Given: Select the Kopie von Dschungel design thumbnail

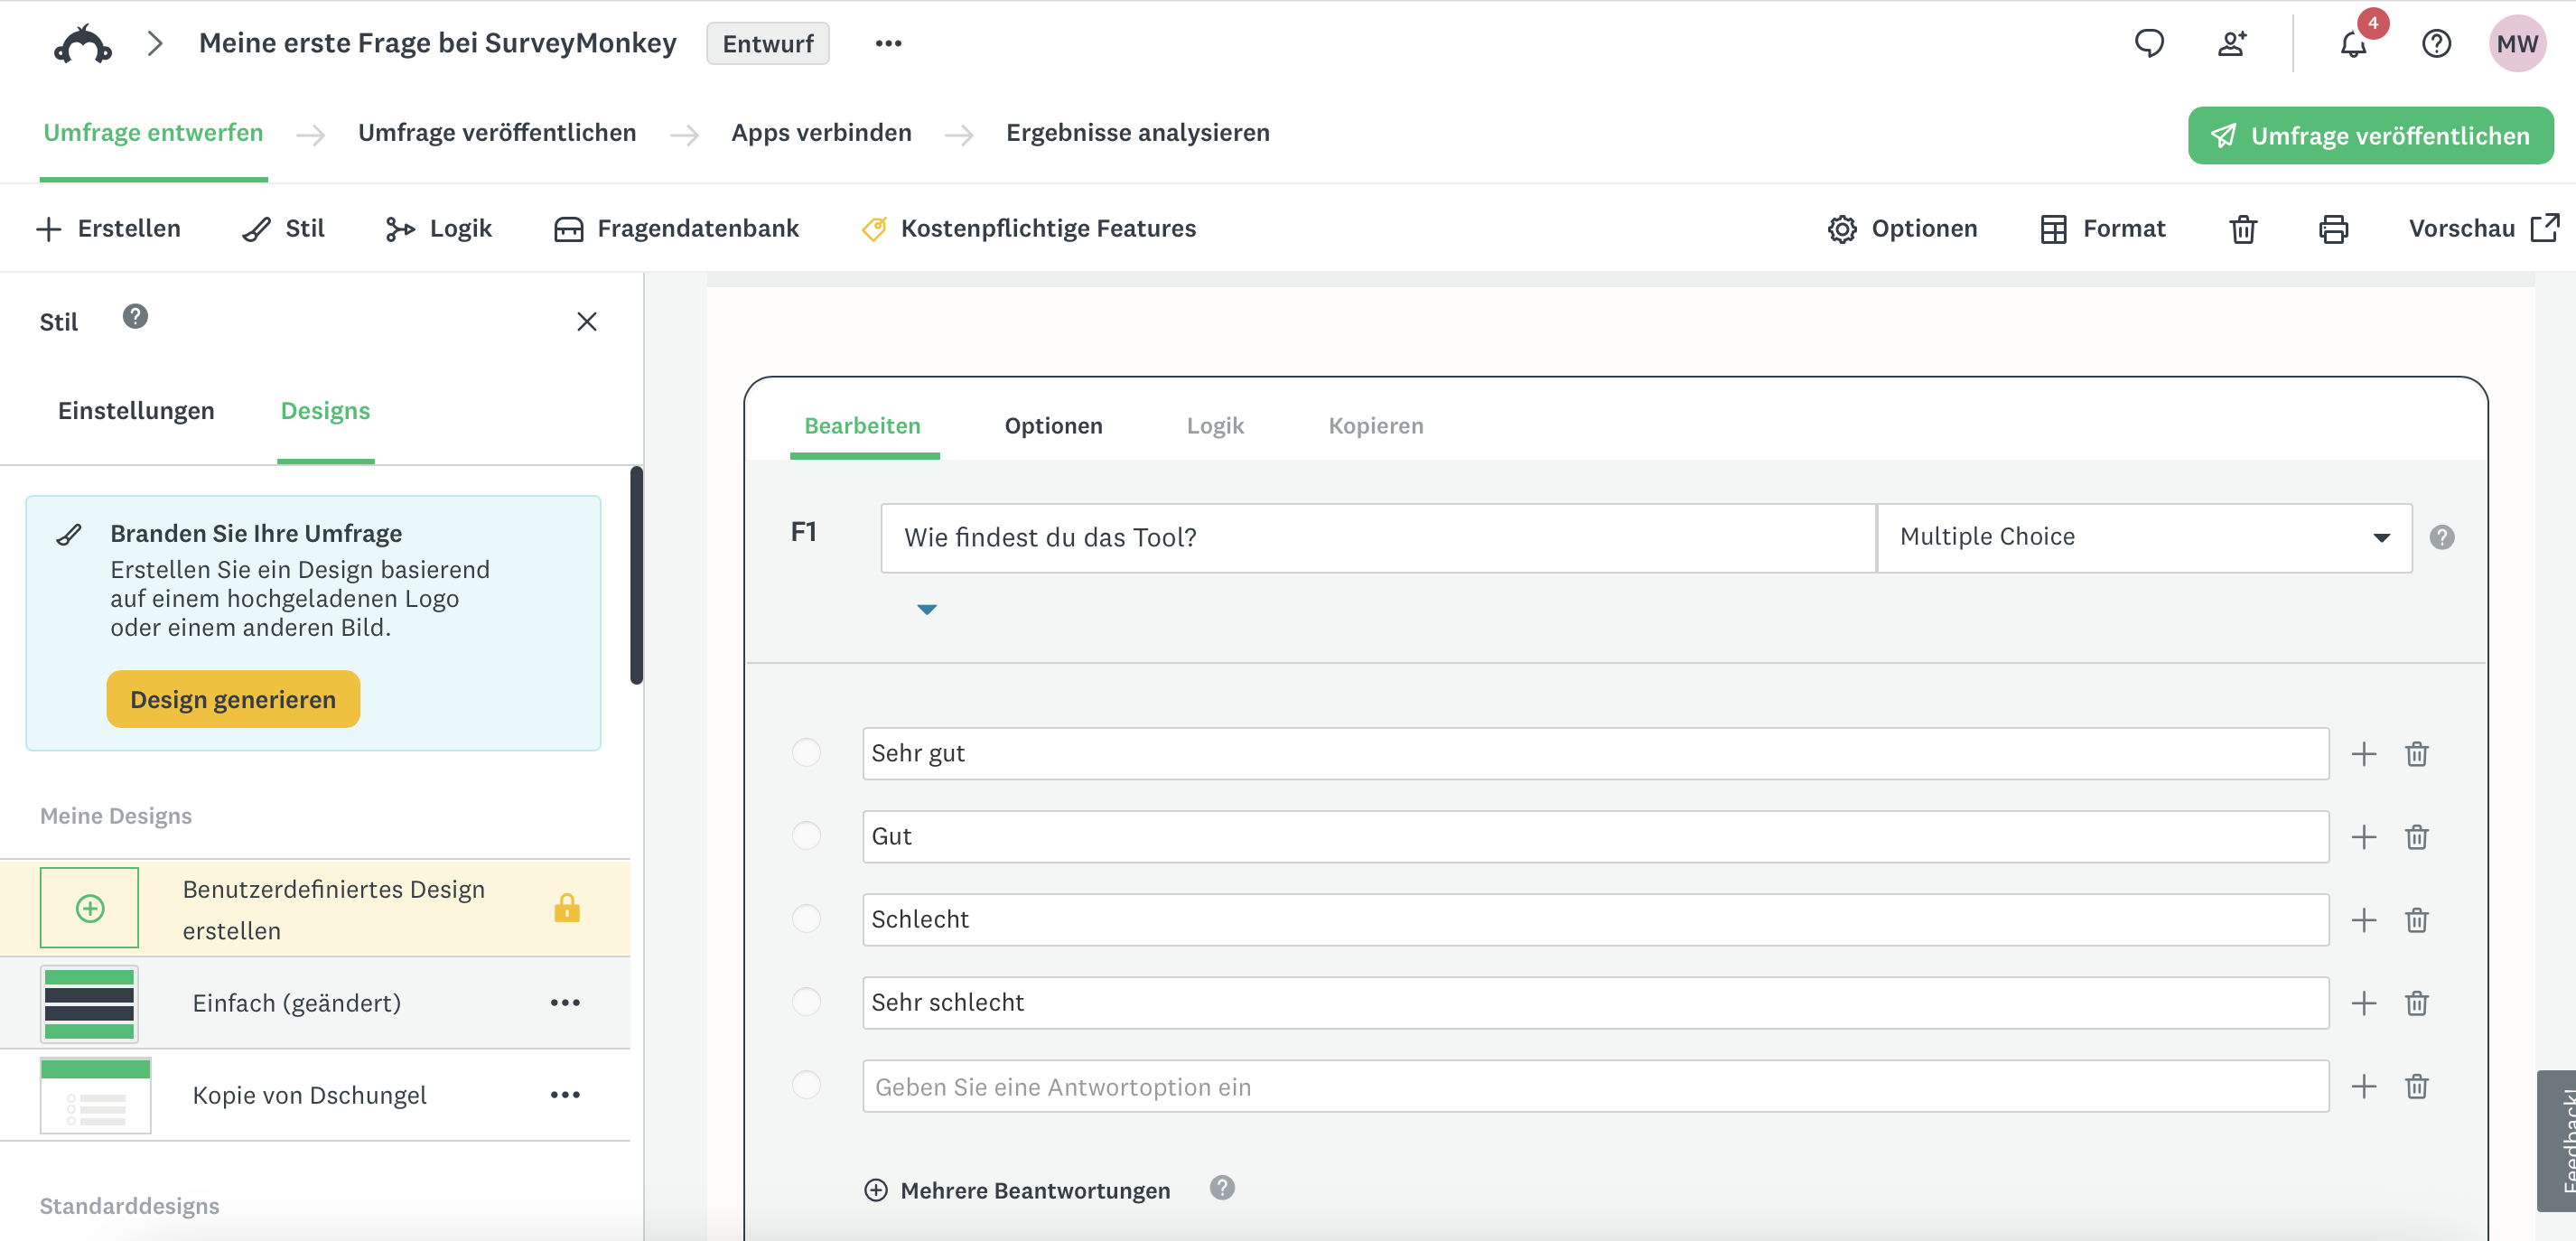Looking at the screenshot, I should [x=95, y=1095].
